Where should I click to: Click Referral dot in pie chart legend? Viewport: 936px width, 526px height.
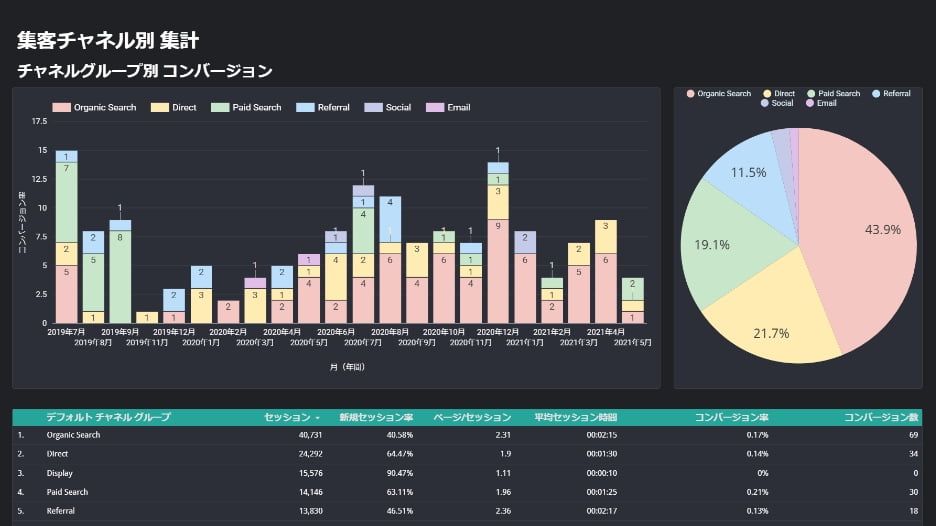[x=876, y=94]
